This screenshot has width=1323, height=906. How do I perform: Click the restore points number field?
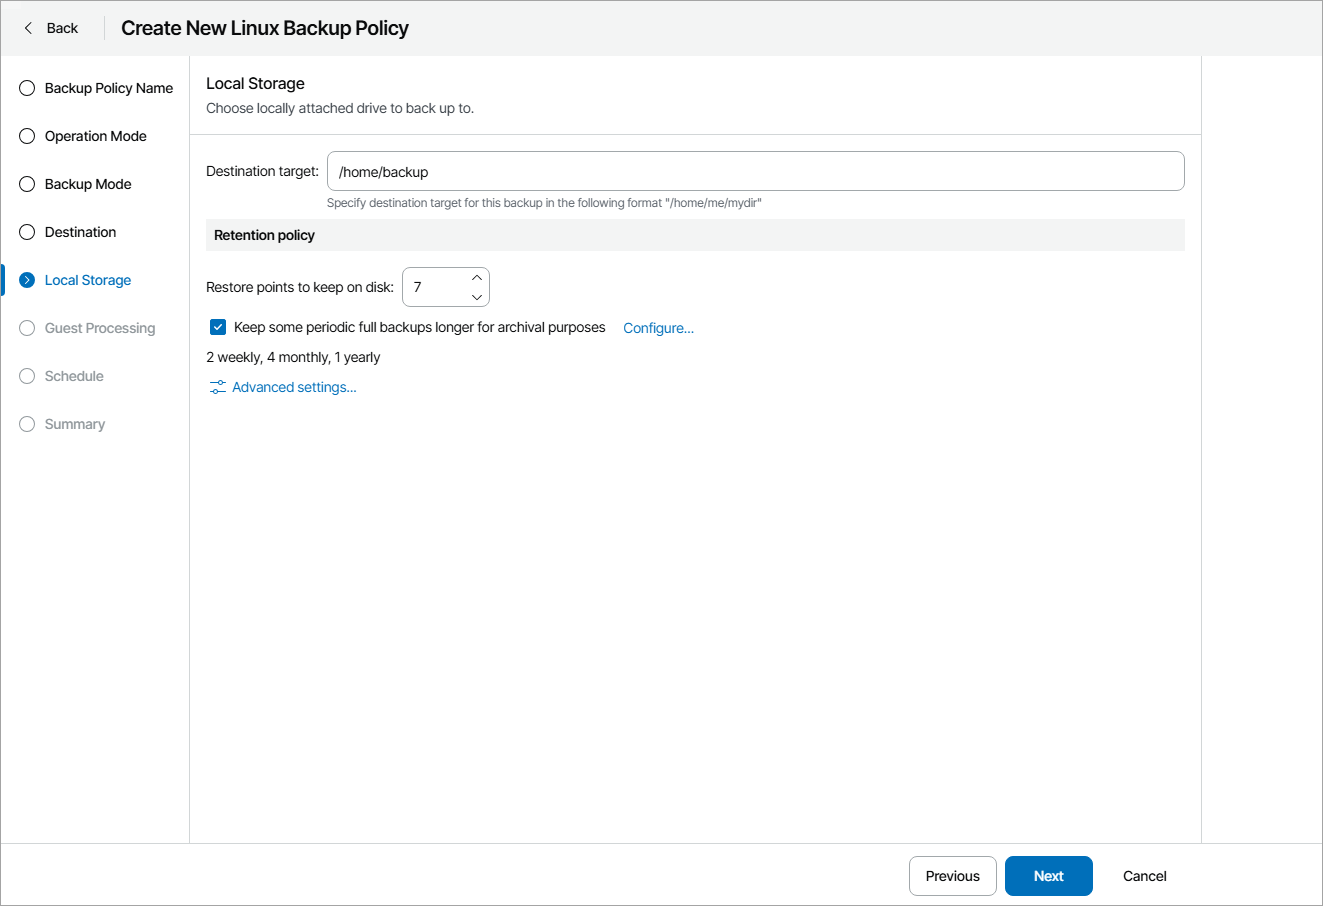coord(435,287)
